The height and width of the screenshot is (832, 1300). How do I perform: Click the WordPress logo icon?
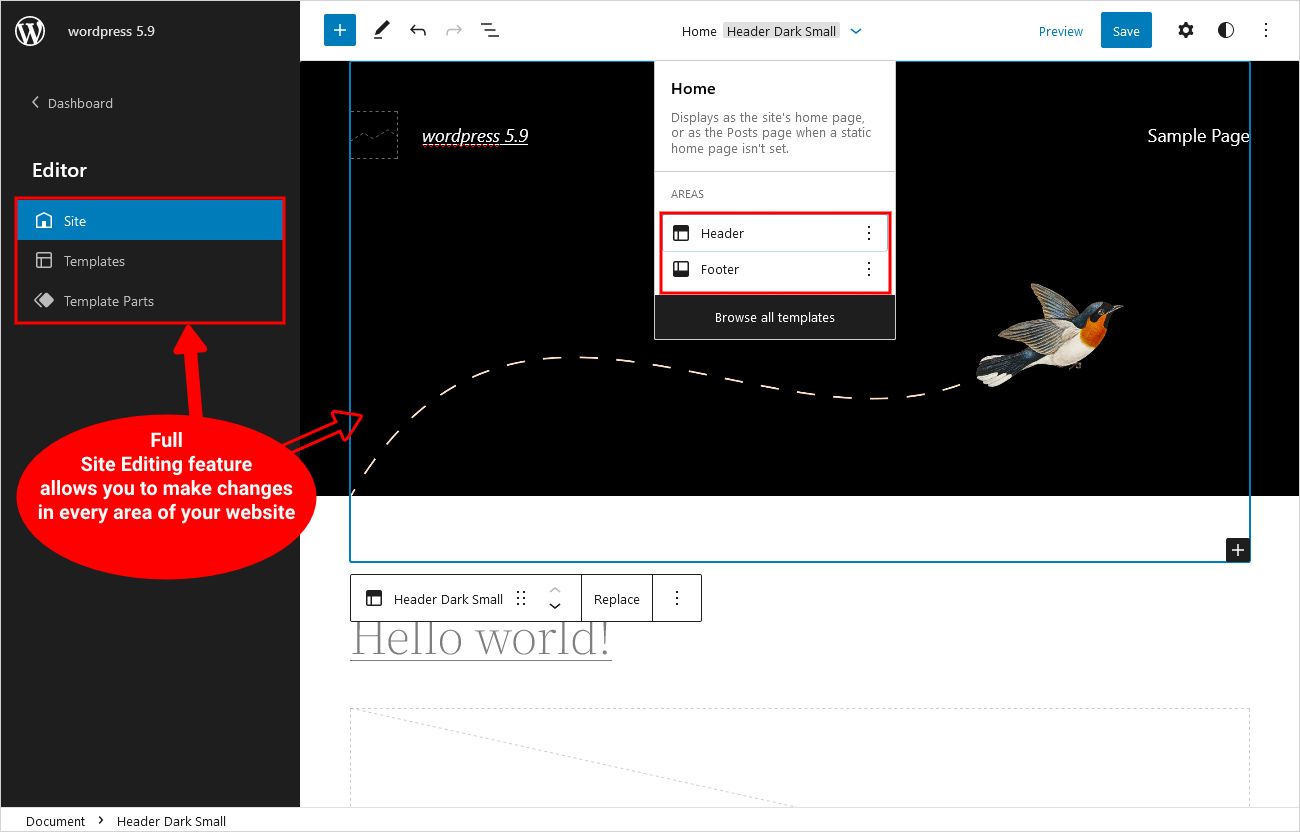(x=30, y=31)
